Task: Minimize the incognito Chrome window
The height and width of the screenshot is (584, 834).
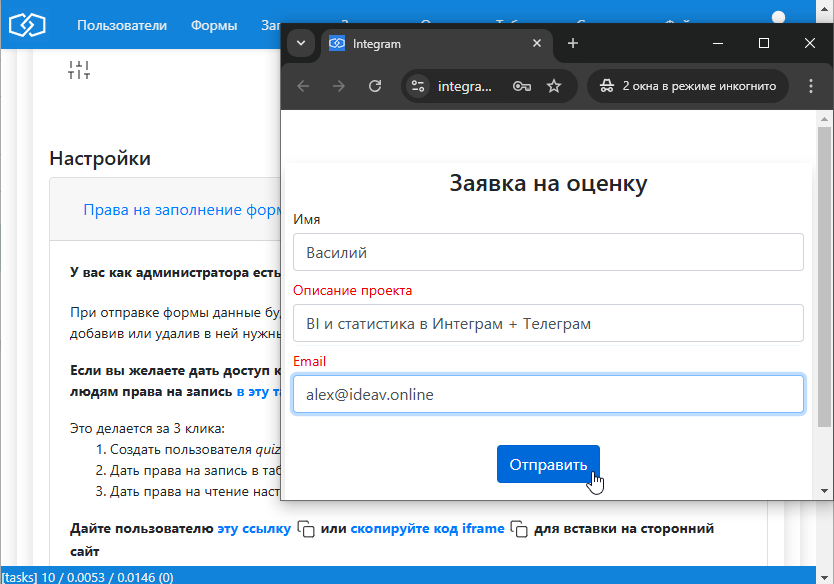Action: (x=718, y=43)
